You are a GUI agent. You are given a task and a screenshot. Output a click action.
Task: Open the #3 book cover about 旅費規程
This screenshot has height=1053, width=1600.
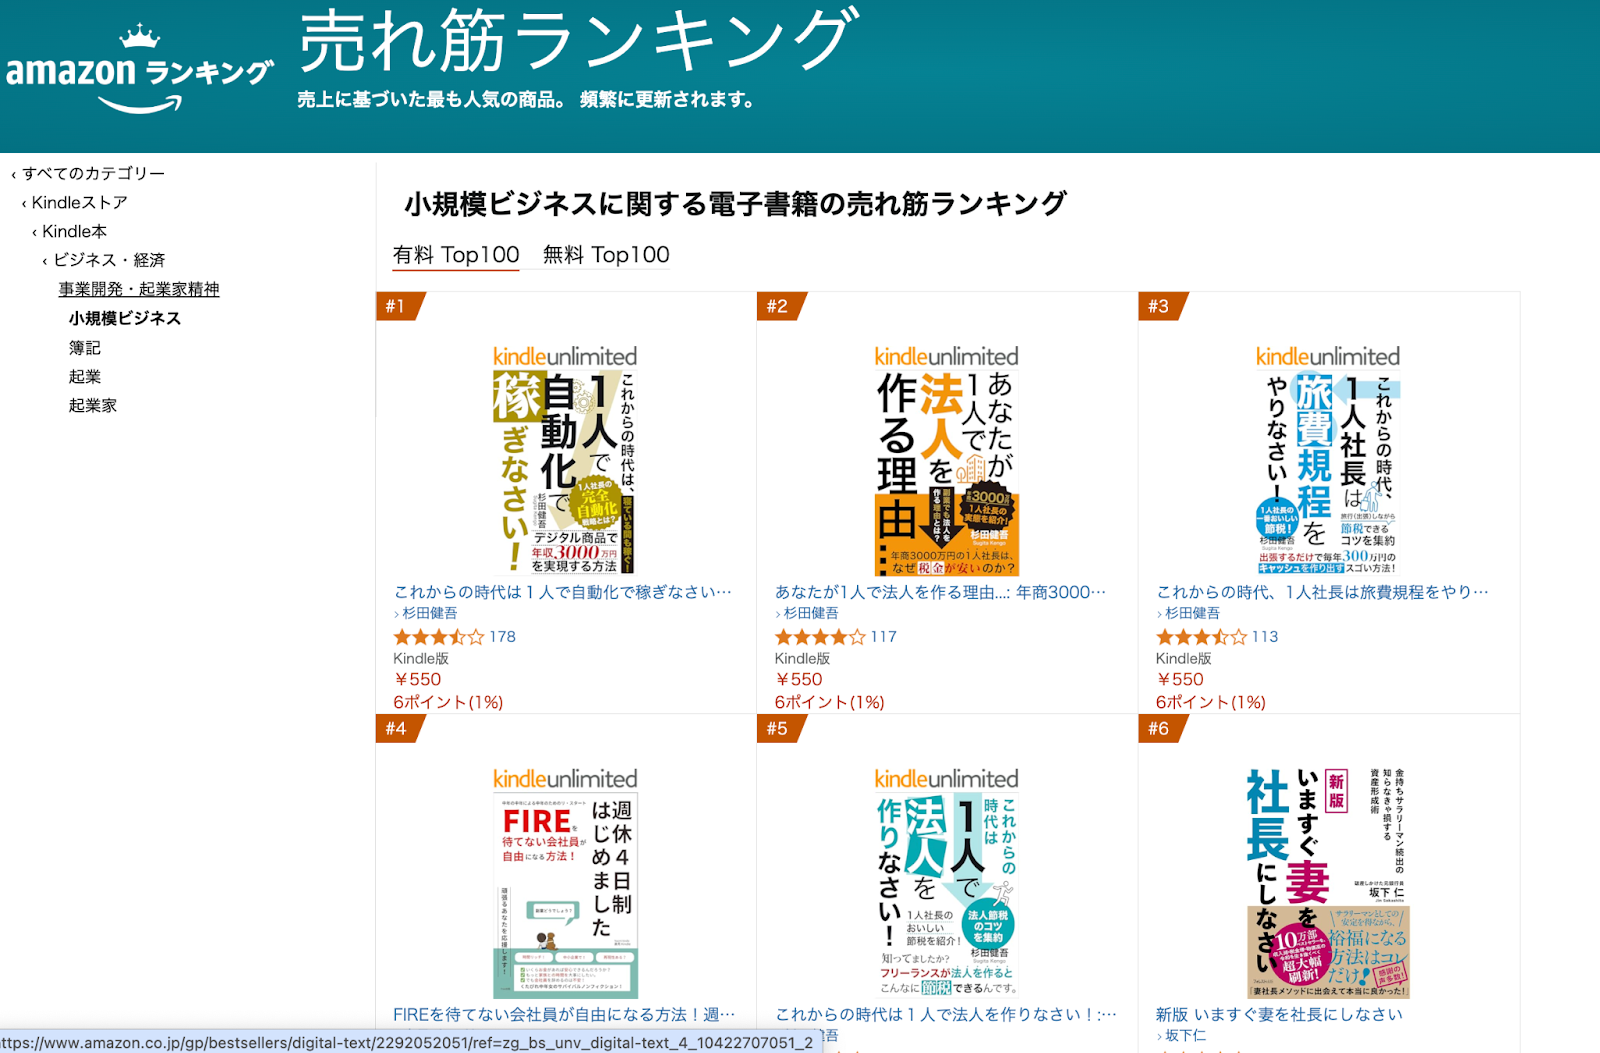(x=1328, y=460)
